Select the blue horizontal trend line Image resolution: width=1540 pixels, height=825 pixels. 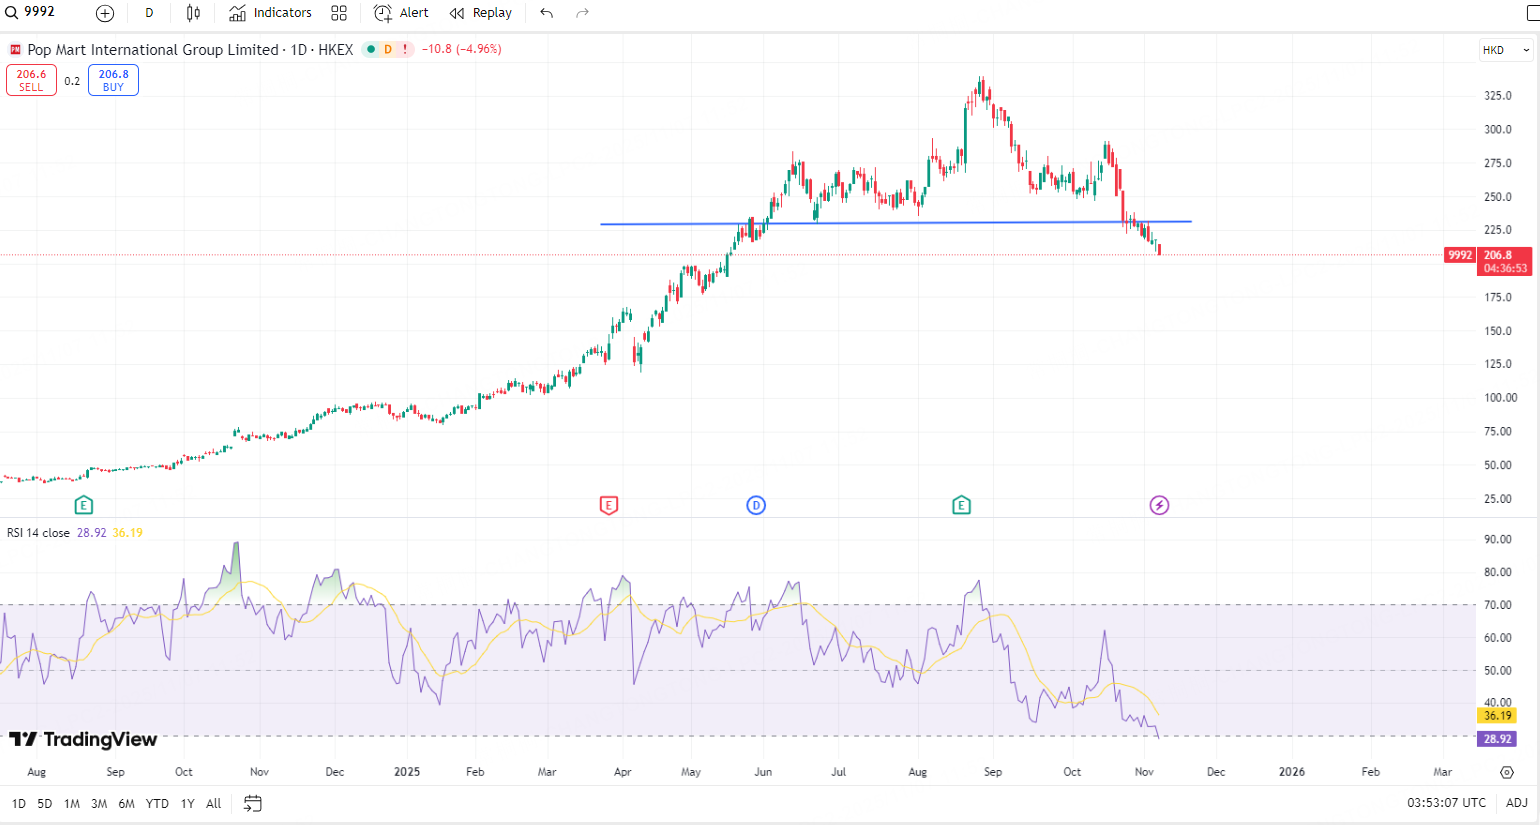pos(895,223)
